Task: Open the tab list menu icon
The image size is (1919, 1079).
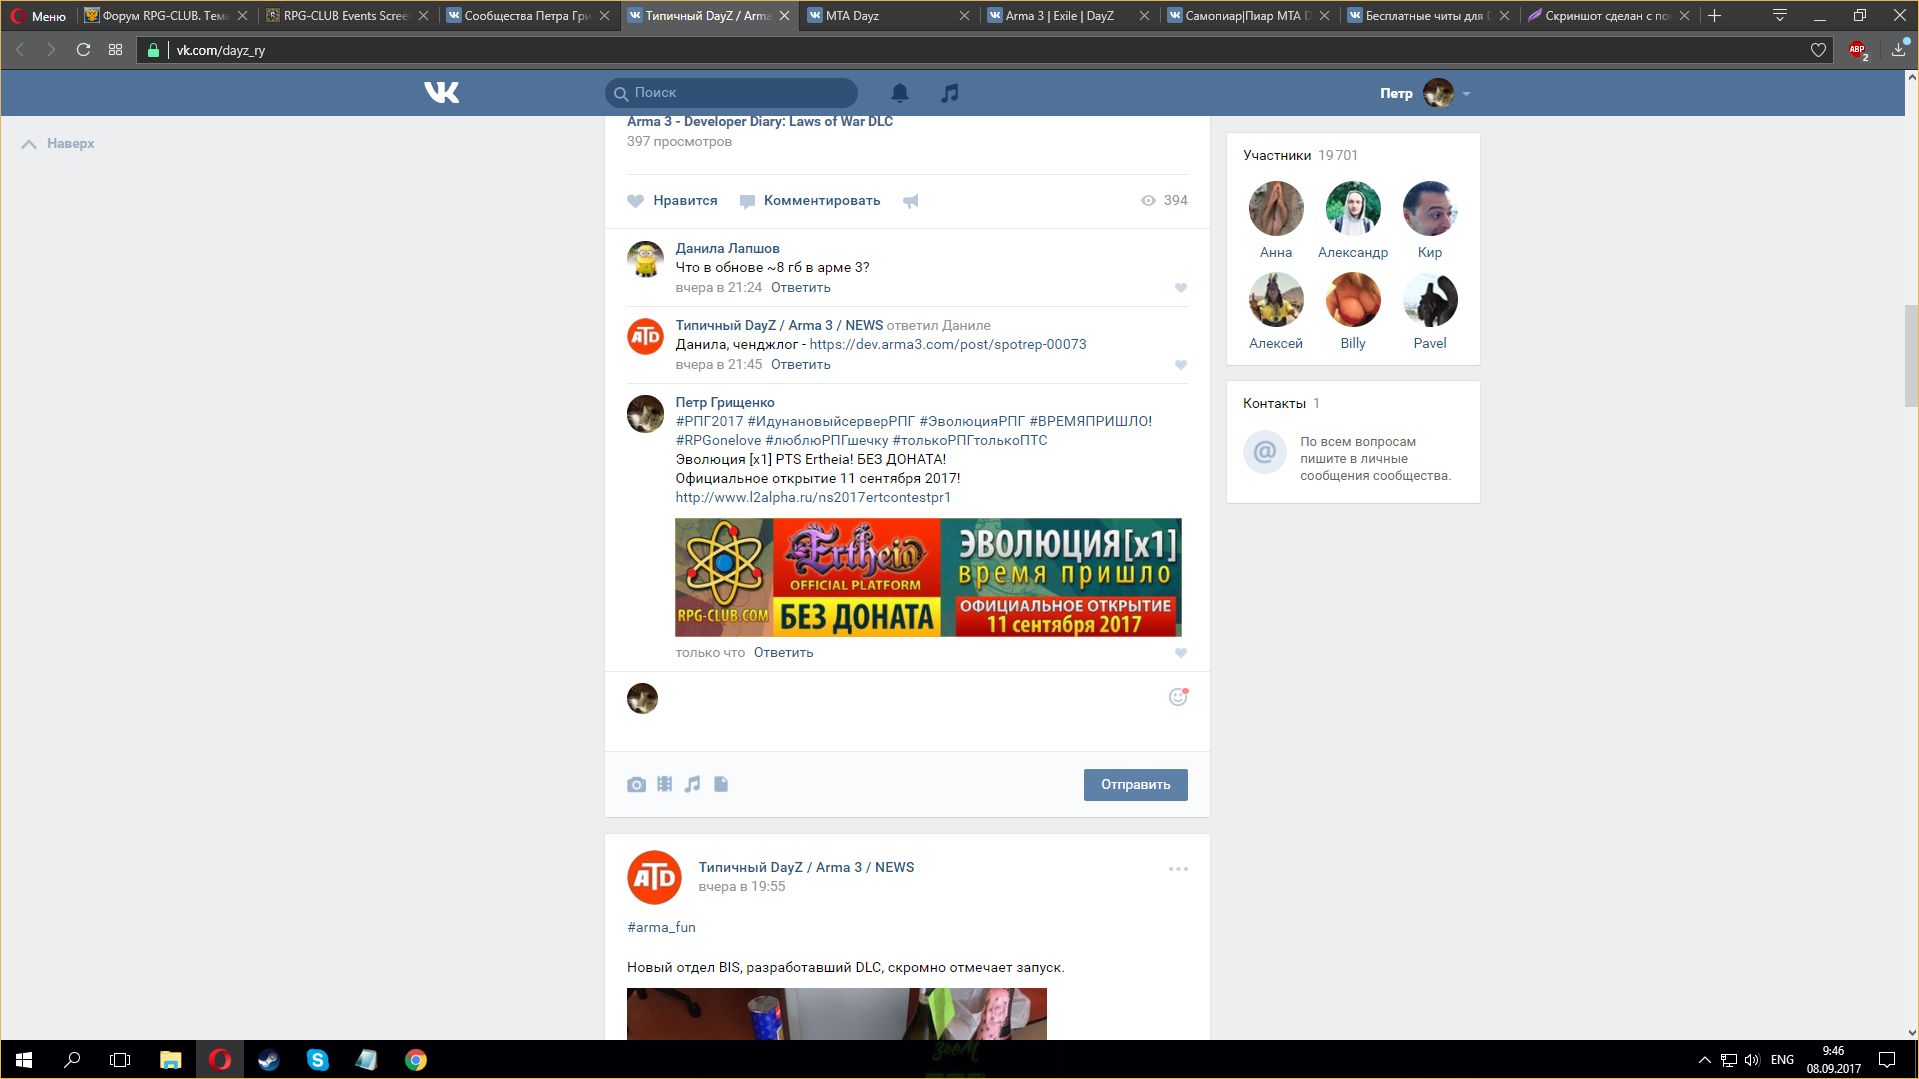Action: click(1780, 16)
